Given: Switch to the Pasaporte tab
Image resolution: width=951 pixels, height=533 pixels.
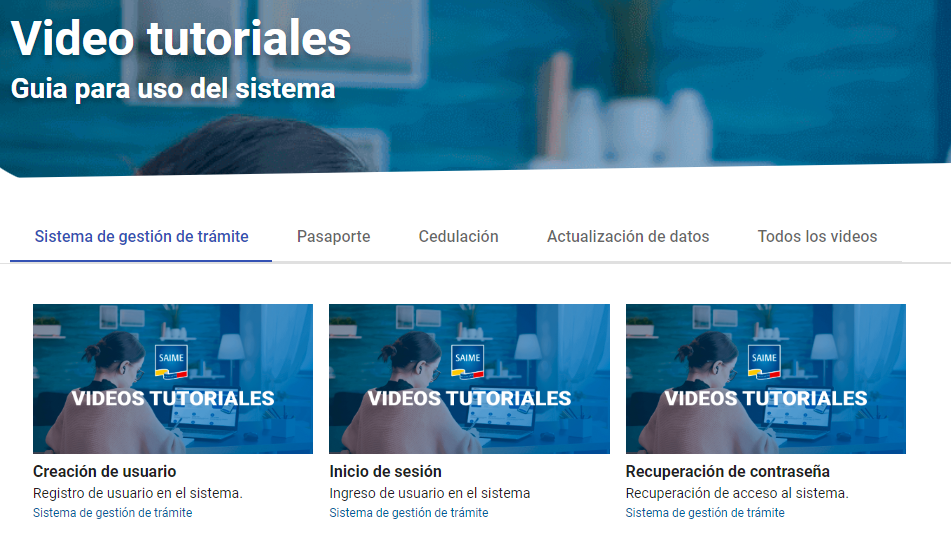Looking at the screenshot, I should [334, 236].
